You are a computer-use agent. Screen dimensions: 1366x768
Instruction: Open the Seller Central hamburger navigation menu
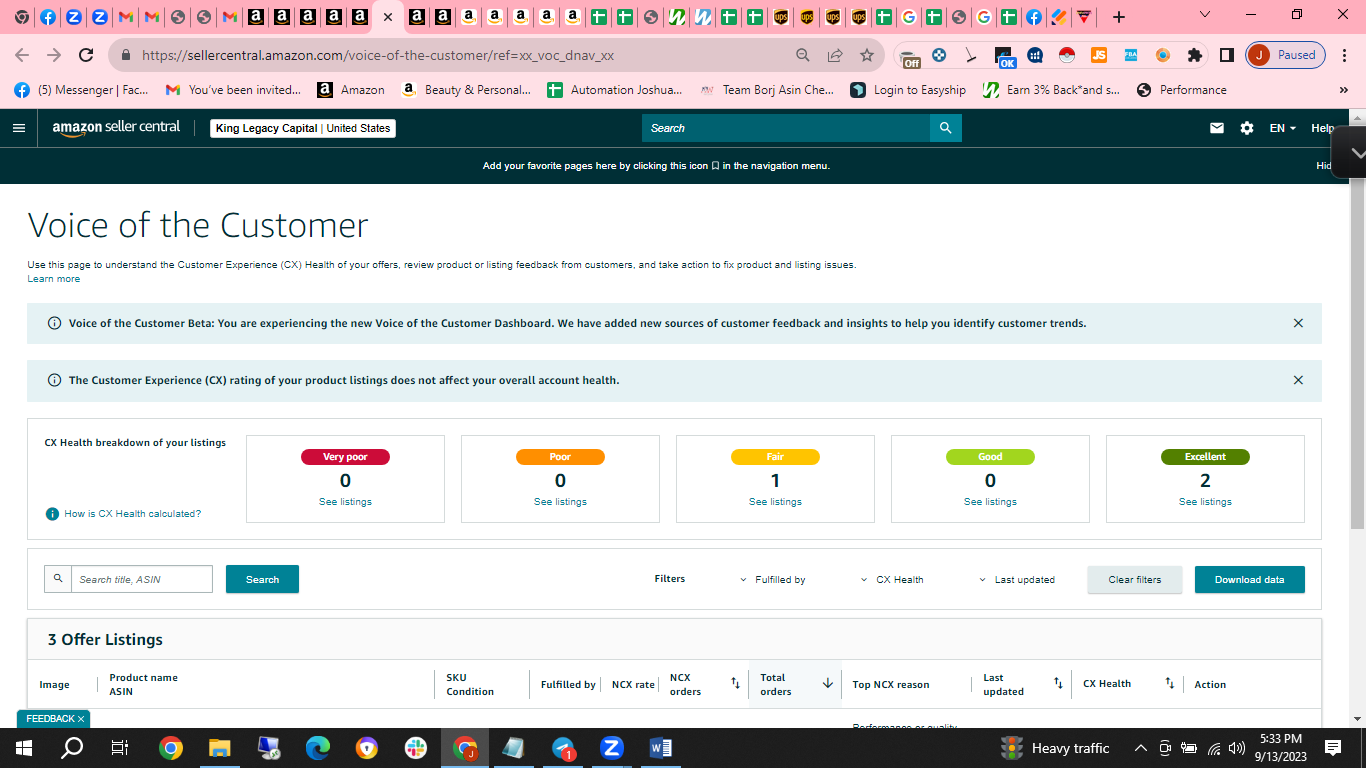[x=19, y=128]
